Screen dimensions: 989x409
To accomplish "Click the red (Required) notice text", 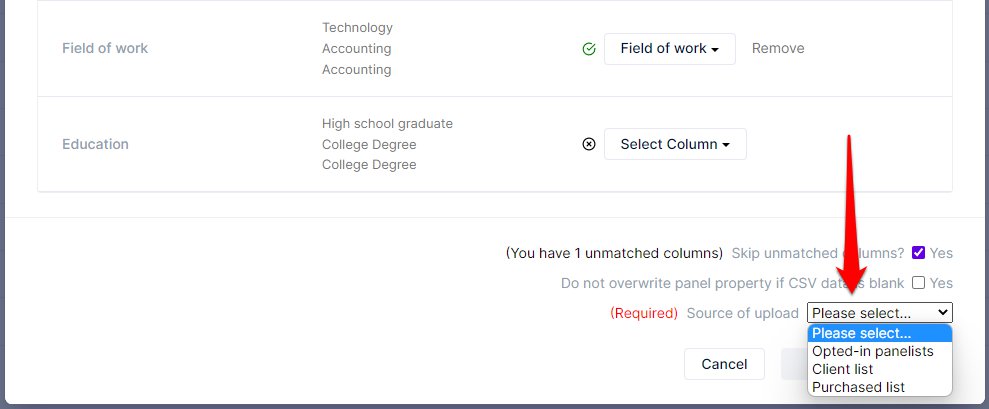I will 643,313.
